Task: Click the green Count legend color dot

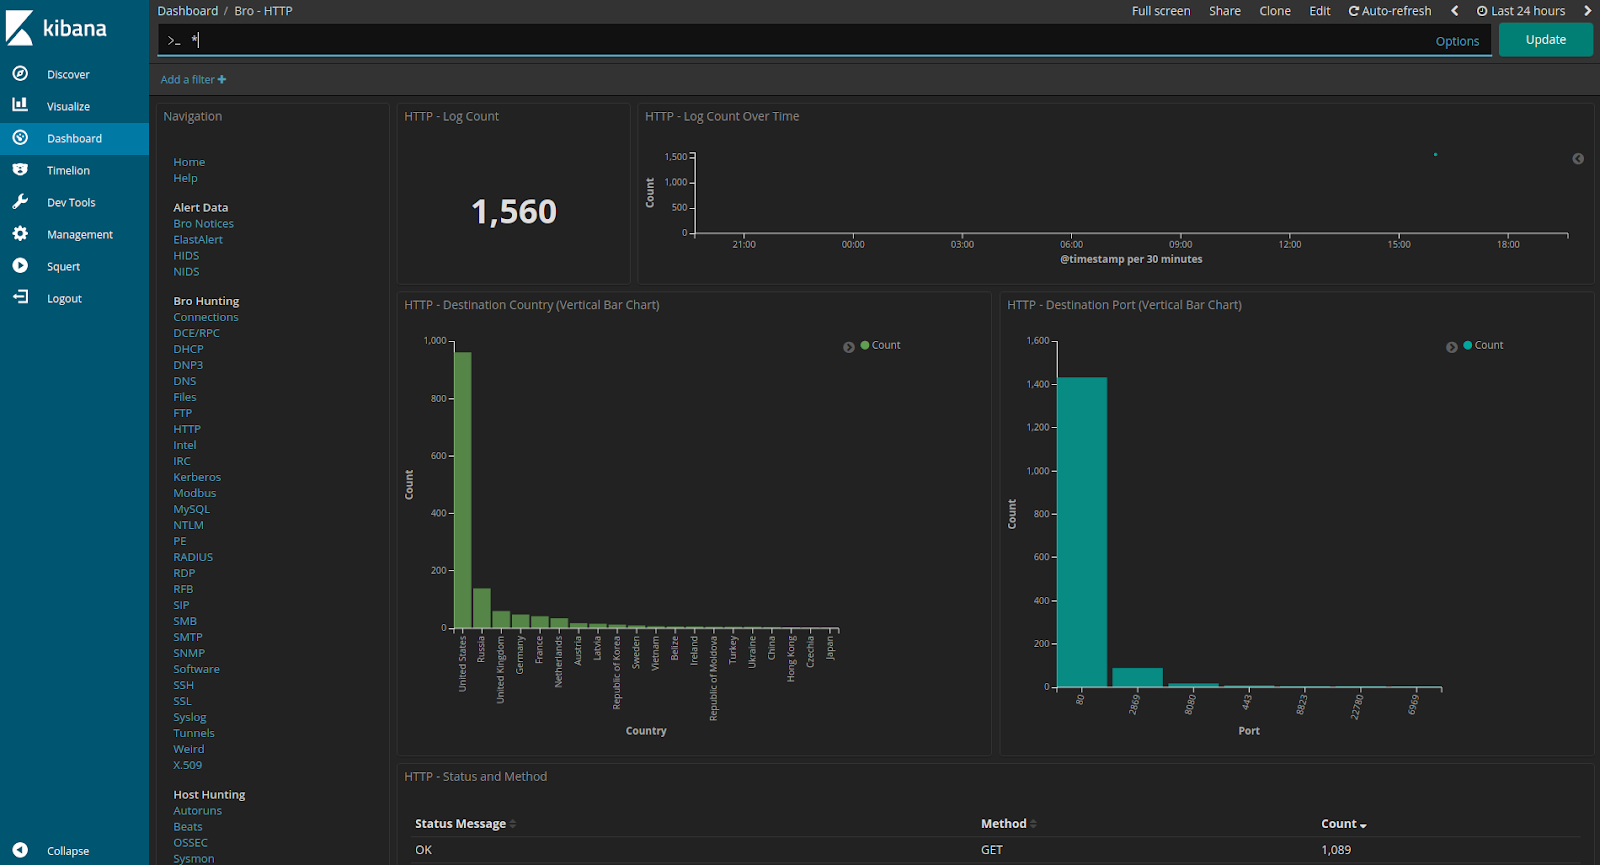Action: point(865,345)
